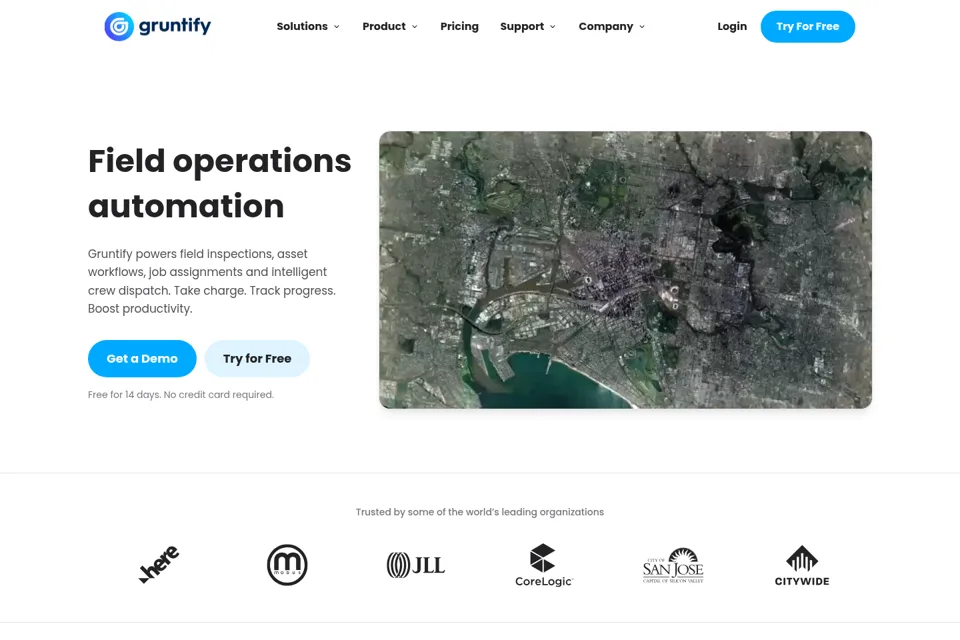This screenshot has height=640, width=960.
Task: Click the CoreLogic logo
Action: click(x=544, y=565)
